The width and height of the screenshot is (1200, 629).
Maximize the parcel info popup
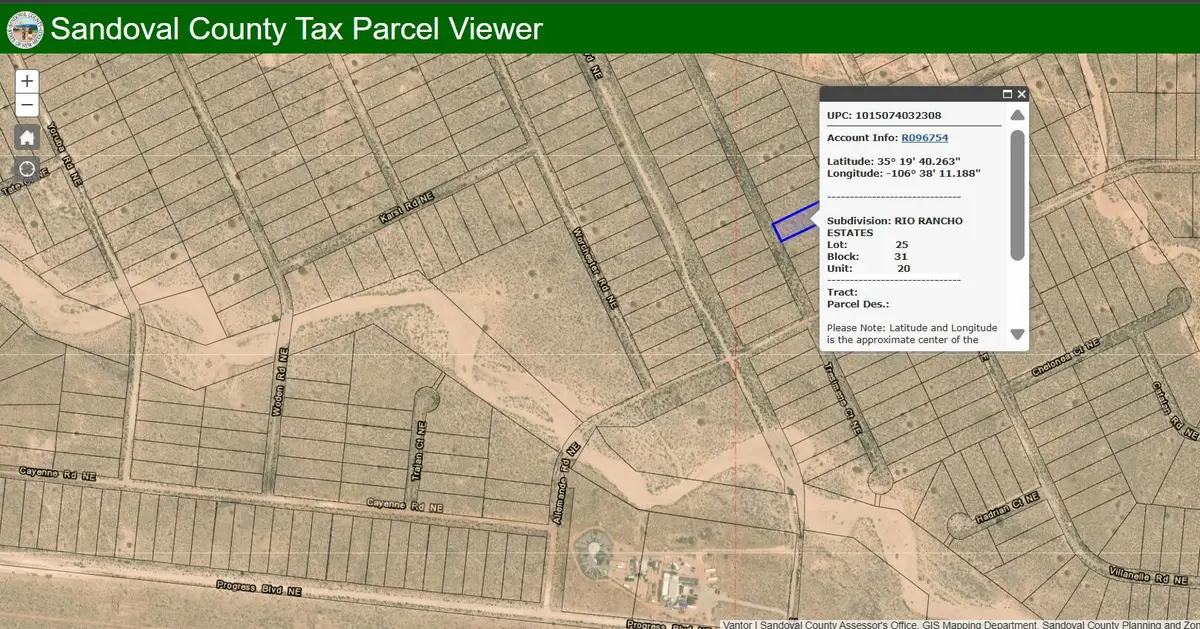[x=1007, y=95]
